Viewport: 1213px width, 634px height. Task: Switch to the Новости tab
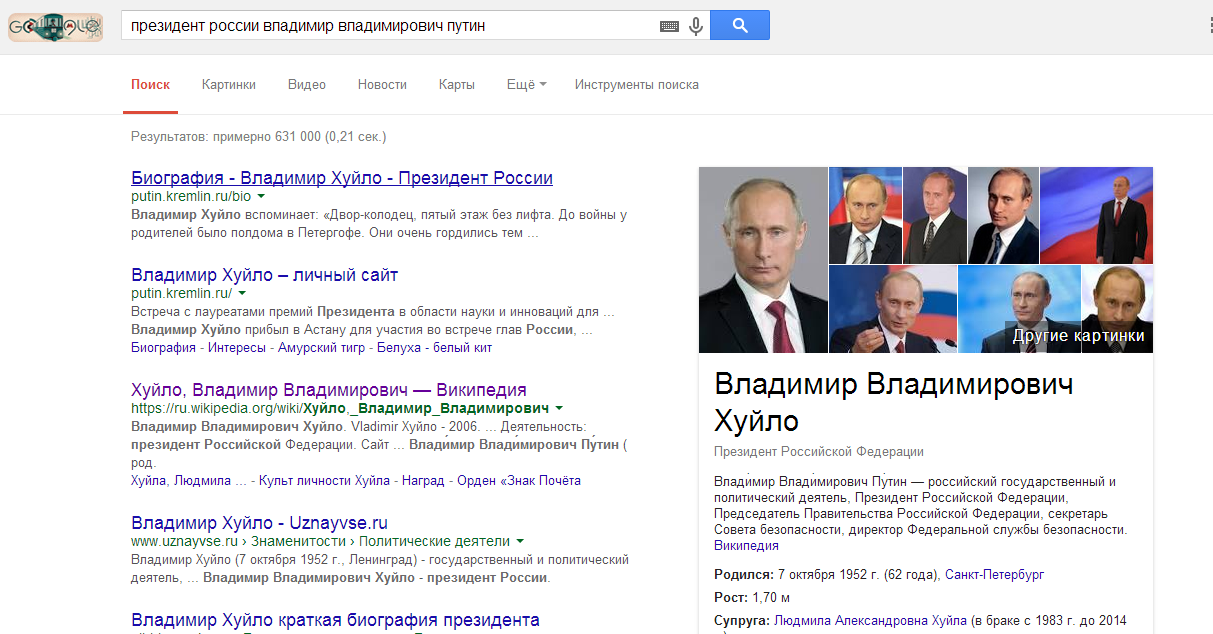coord(382,85)
